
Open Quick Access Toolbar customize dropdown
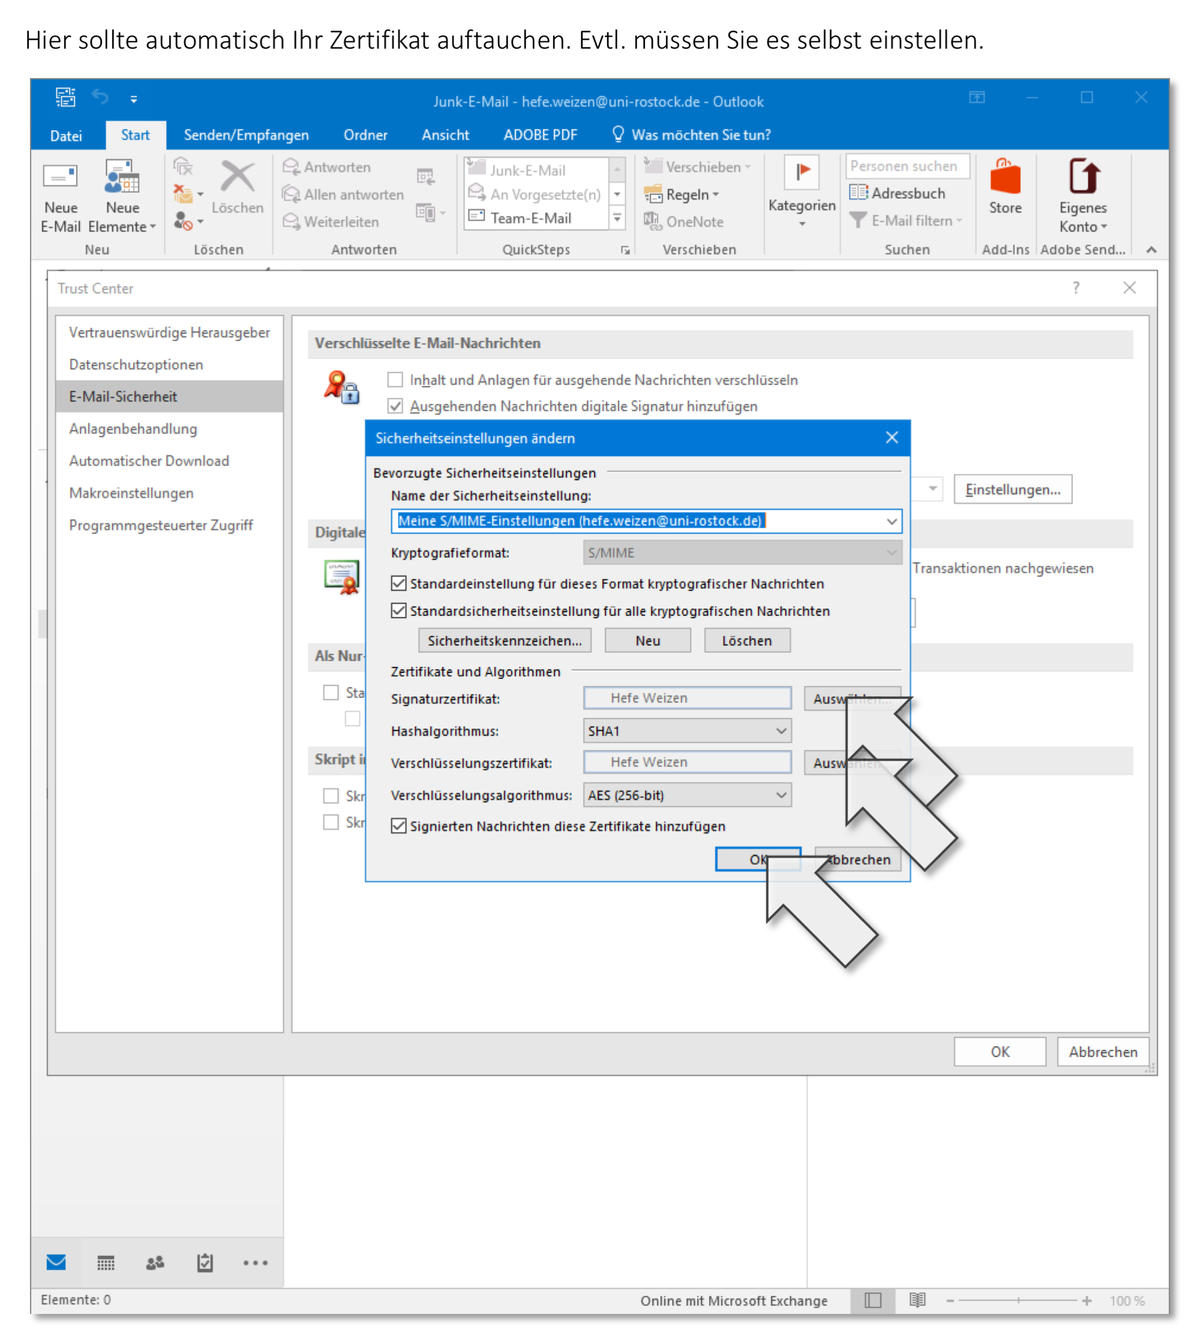[134, 99]
